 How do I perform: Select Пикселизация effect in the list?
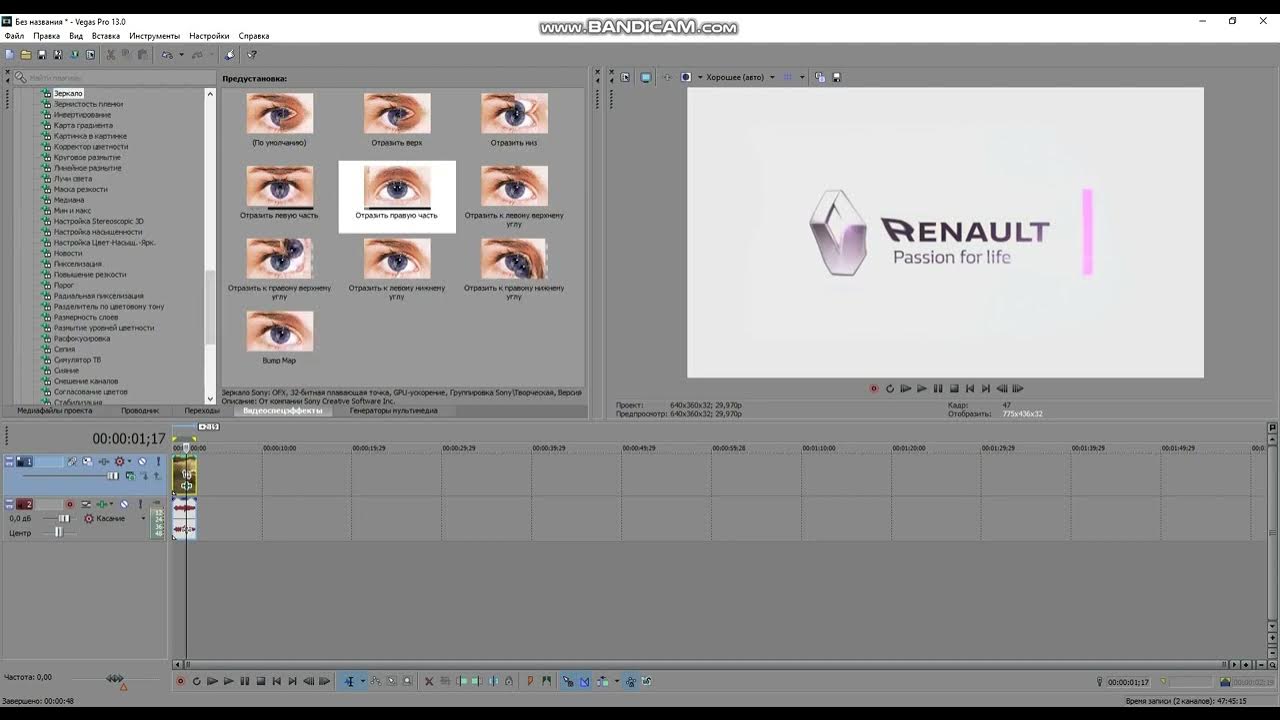coord(77,264)
